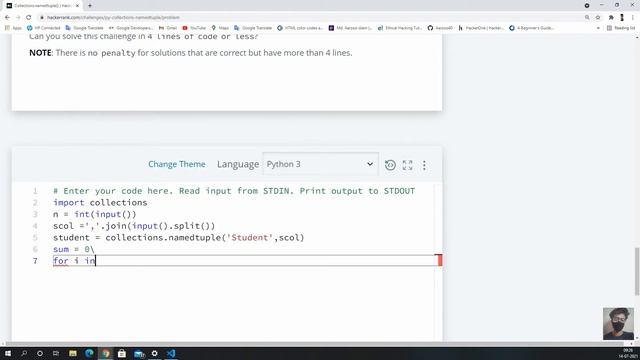640x360 pixels.
Task: Open the first Google Translate bookmark
Action: [x=84, y=28]
